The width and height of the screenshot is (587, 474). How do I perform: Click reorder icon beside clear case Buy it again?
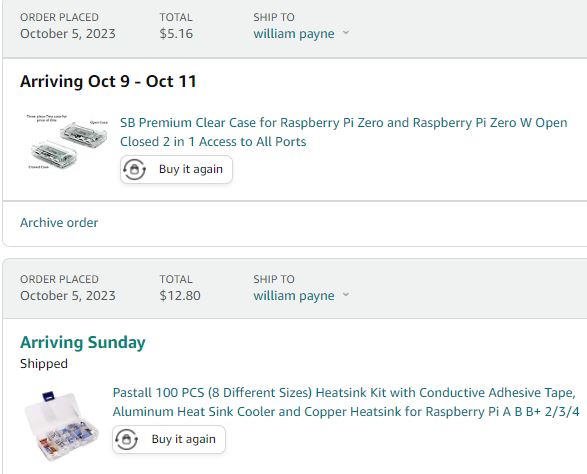(x=134, y=170)
